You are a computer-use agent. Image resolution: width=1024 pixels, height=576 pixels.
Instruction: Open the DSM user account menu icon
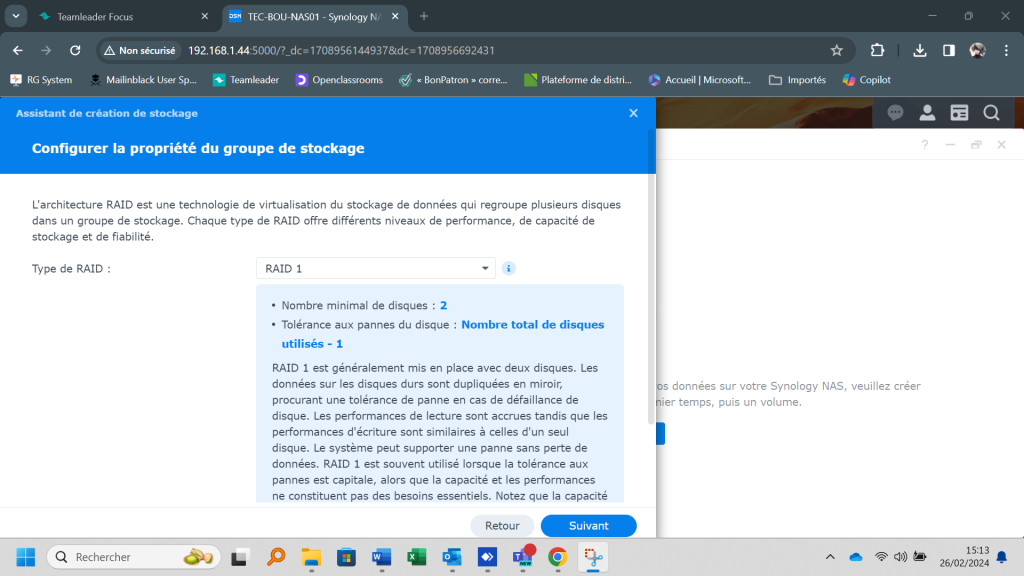pyautogui.click(x=927, y=113)
